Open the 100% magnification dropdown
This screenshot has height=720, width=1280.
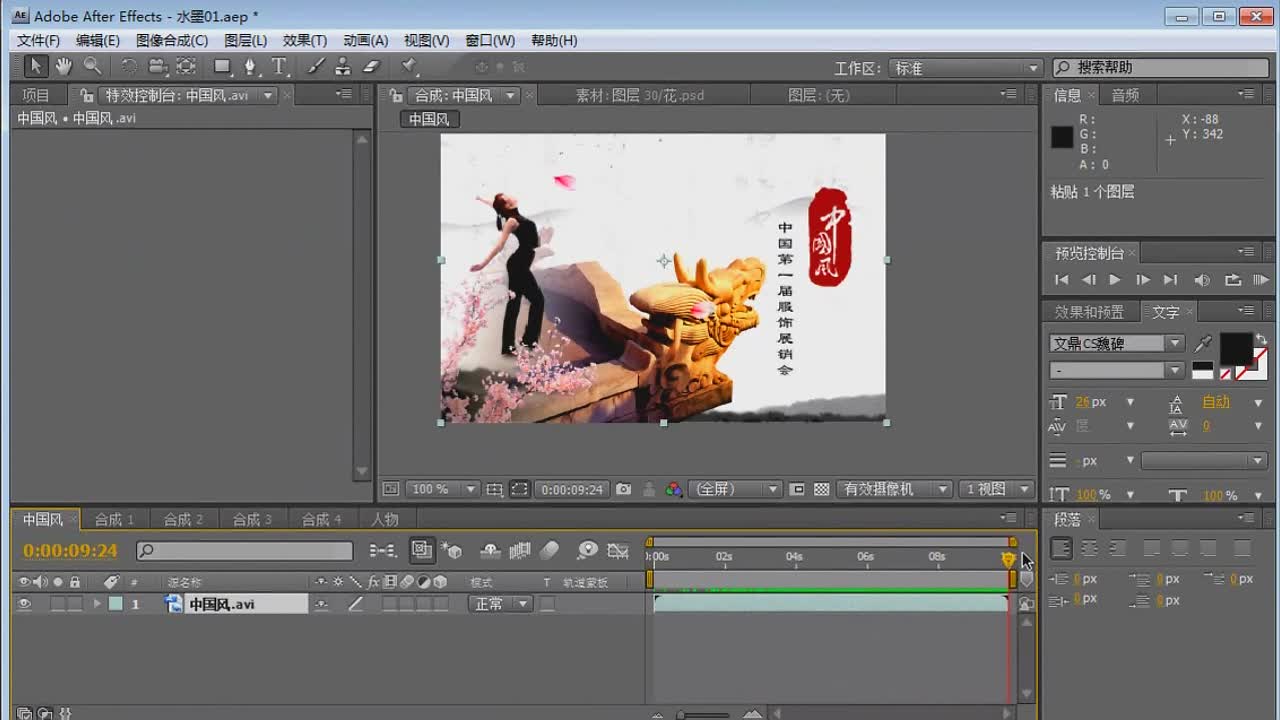click(443, 489)
